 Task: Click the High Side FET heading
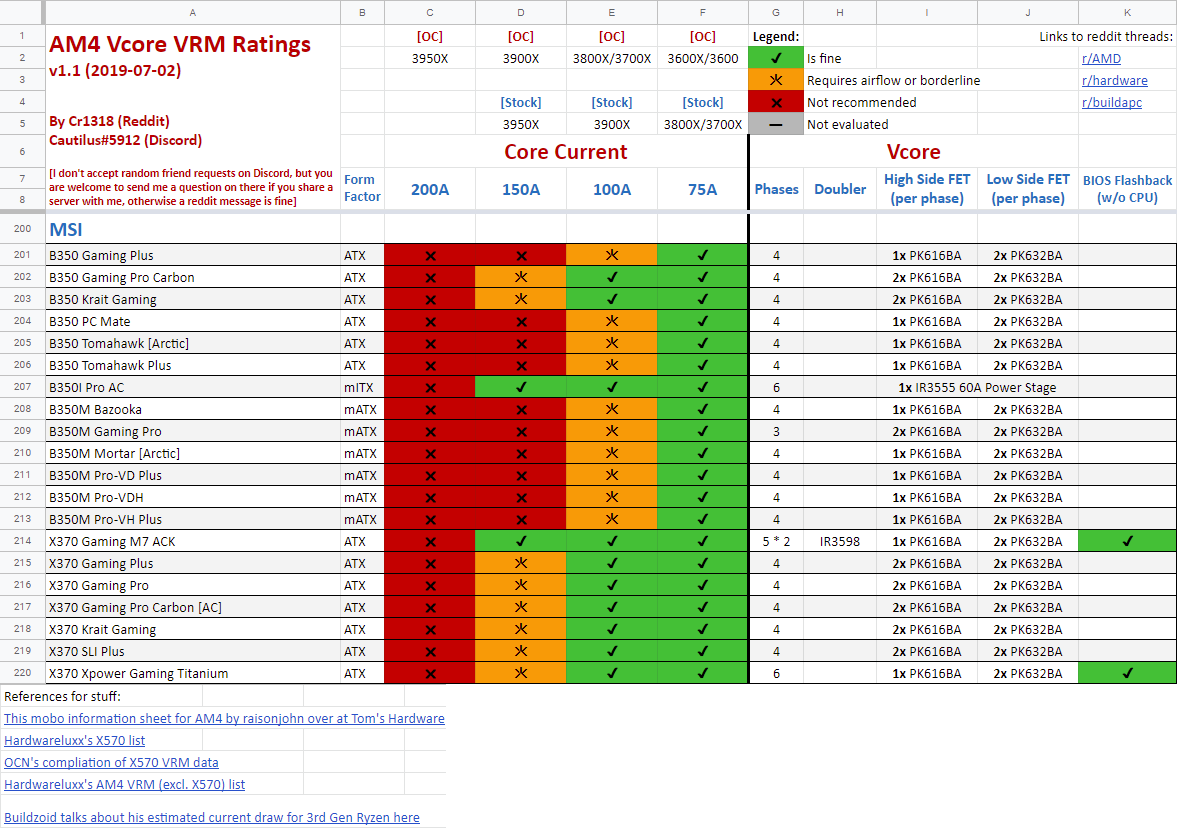(x=927, y=188)
